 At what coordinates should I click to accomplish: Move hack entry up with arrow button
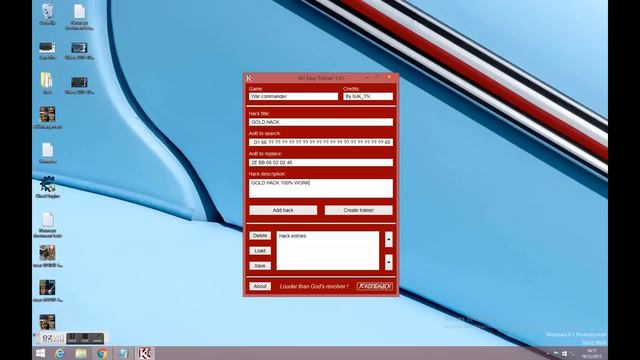tap(389, 239)
